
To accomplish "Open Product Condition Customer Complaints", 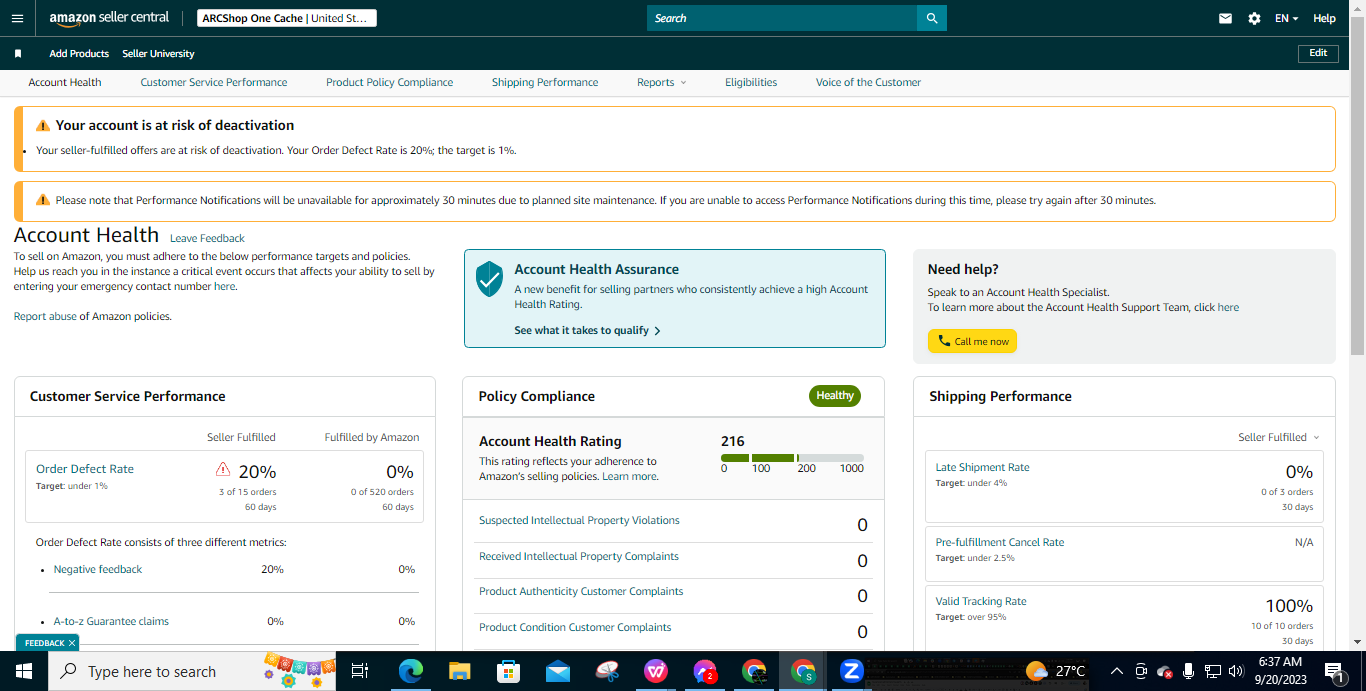I will point(575,627).
